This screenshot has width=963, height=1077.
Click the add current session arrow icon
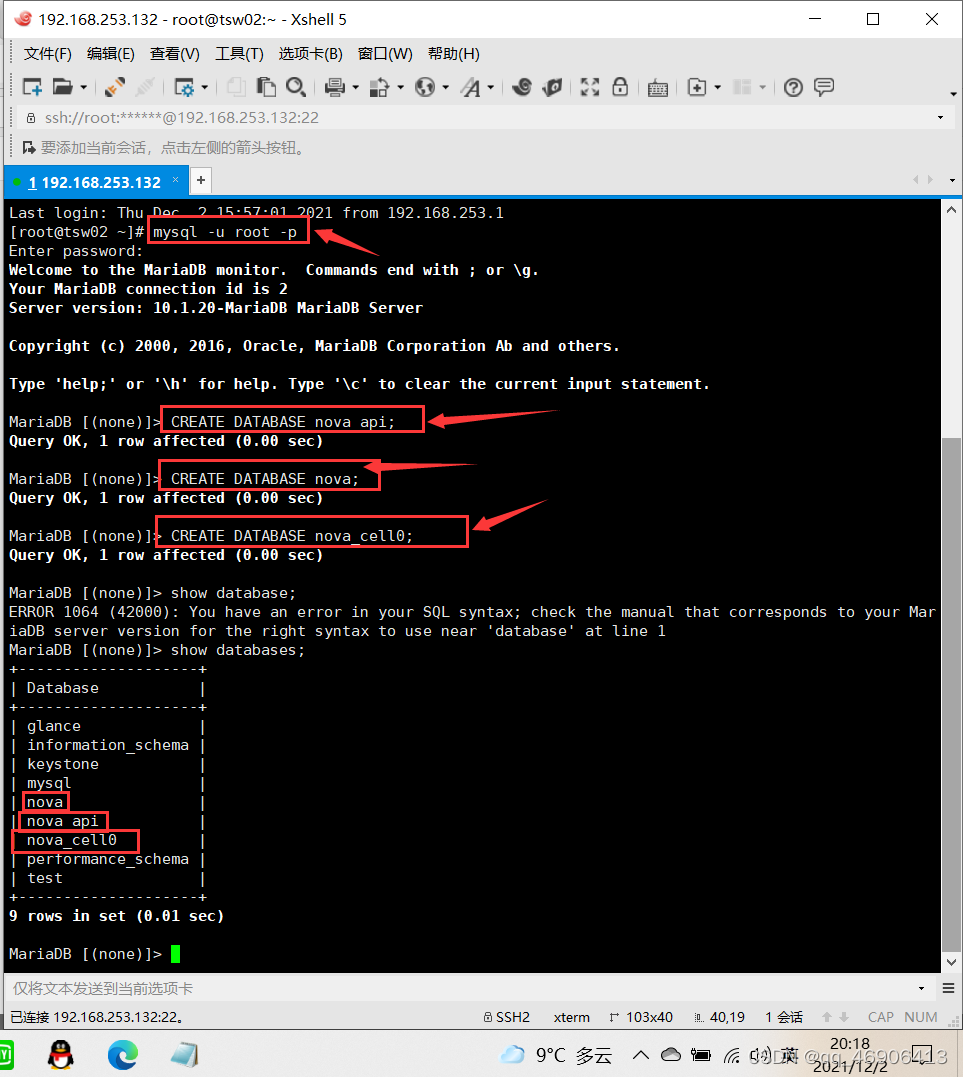29,148
